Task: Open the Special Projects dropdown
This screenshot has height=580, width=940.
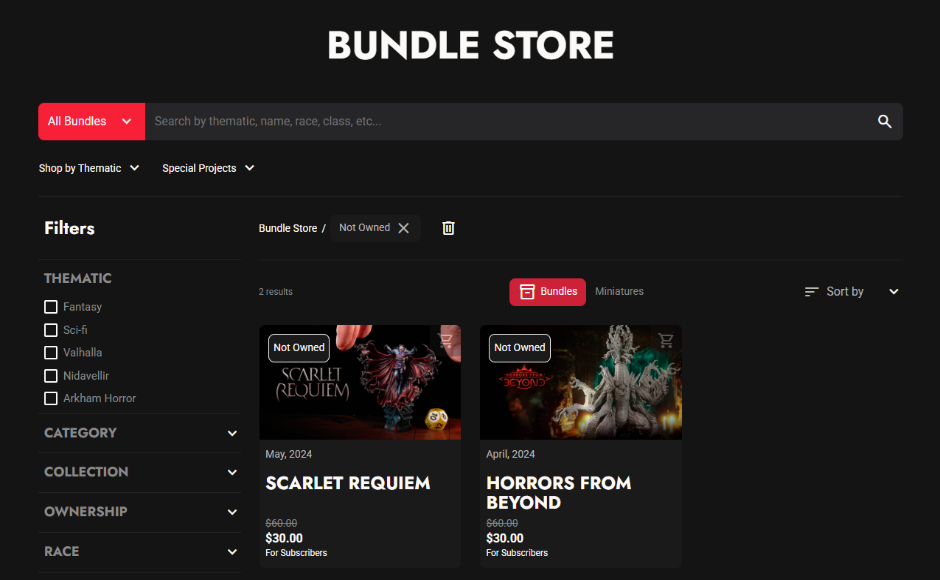Action: click(208, 168)
